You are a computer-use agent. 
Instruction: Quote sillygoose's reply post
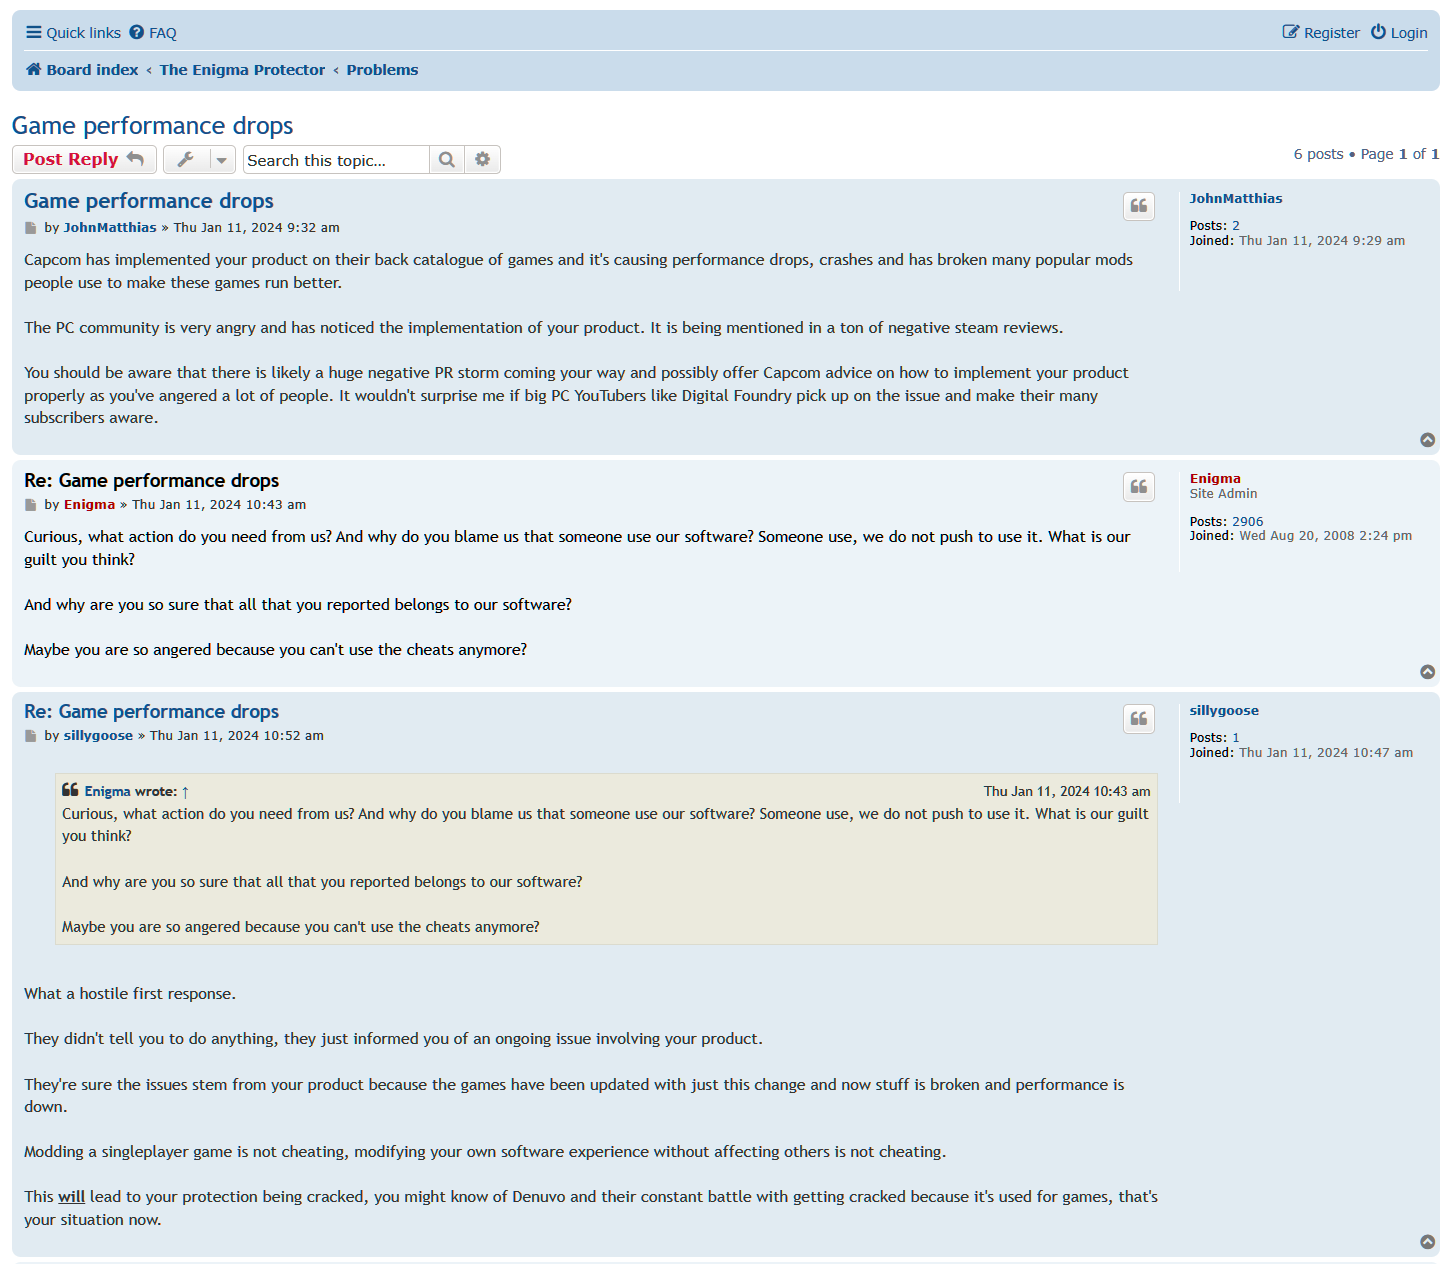(1139, 719)
